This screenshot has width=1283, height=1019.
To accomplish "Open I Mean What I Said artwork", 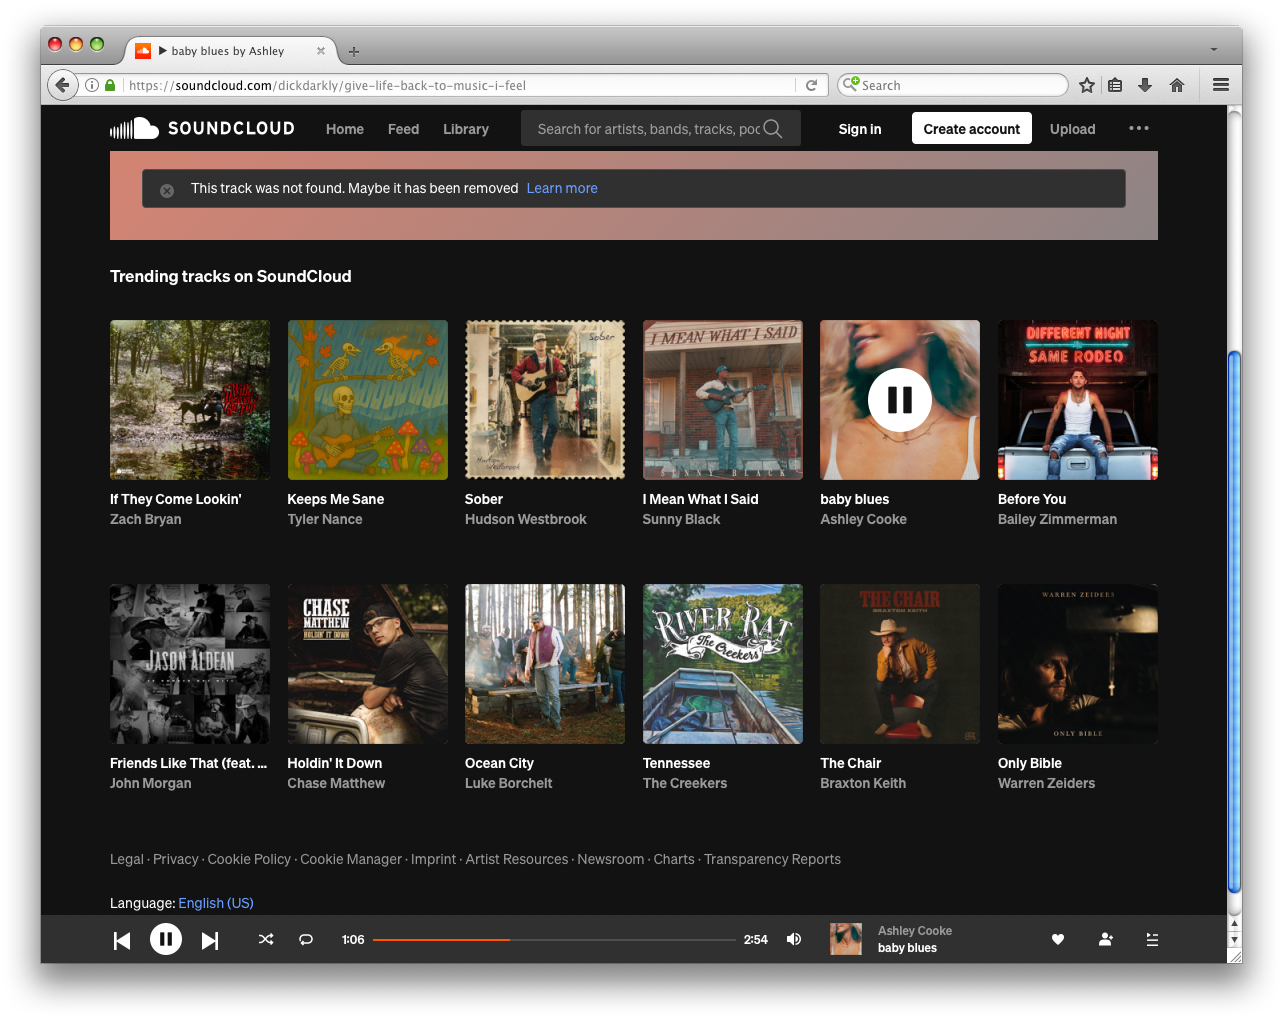I will pos(723,400).
